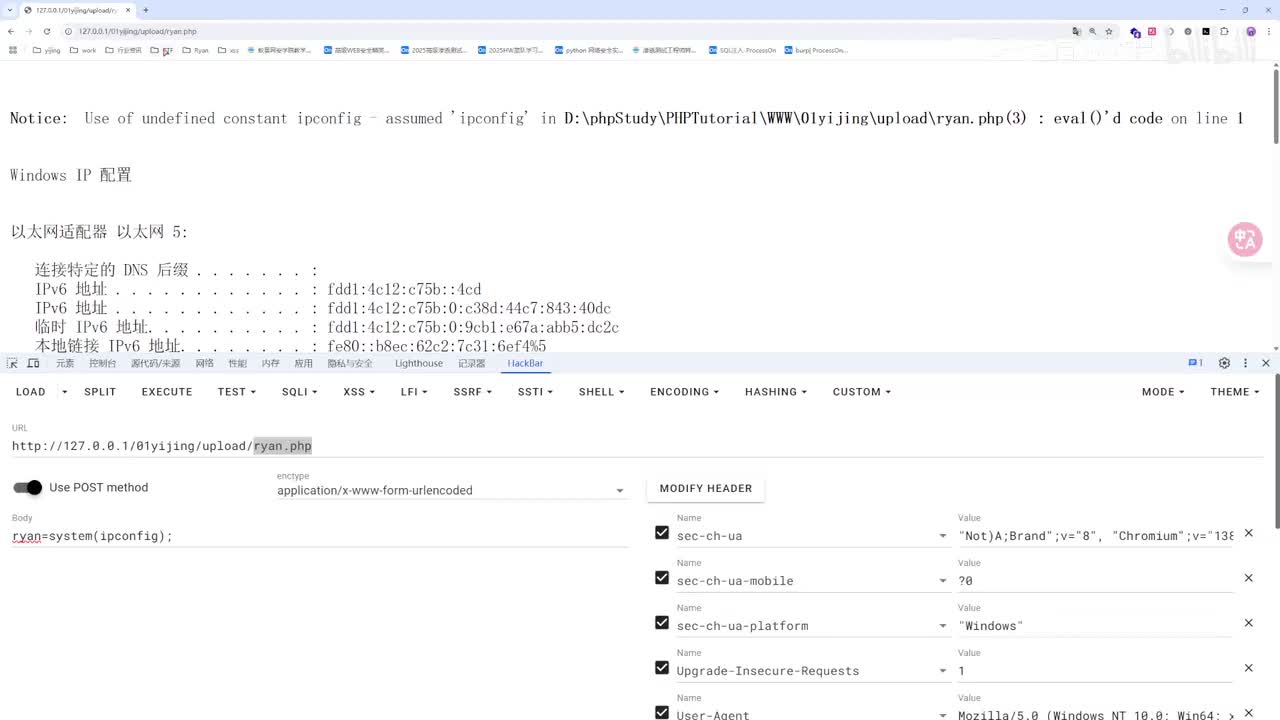Image resolution: width=1280 pixels, height=720 pixels.
Task: Click the MODIFY HEADER button
Action: tap(706, 488)
